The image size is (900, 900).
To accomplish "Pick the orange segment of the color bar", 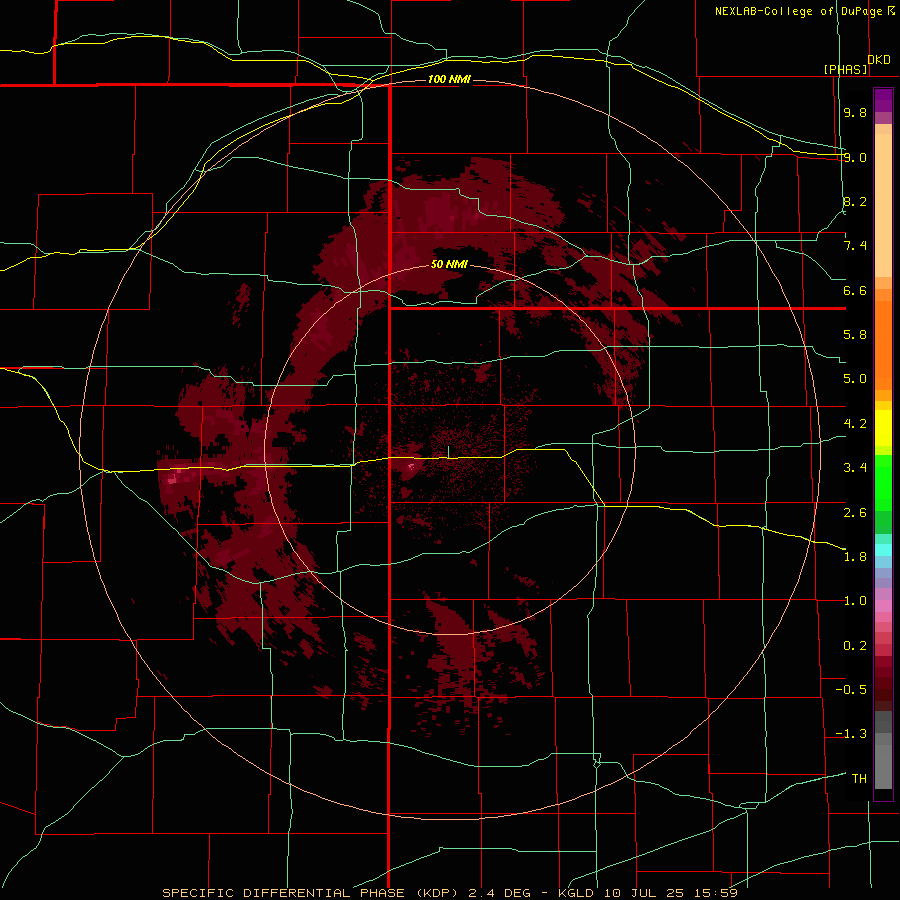I will 883,346.
